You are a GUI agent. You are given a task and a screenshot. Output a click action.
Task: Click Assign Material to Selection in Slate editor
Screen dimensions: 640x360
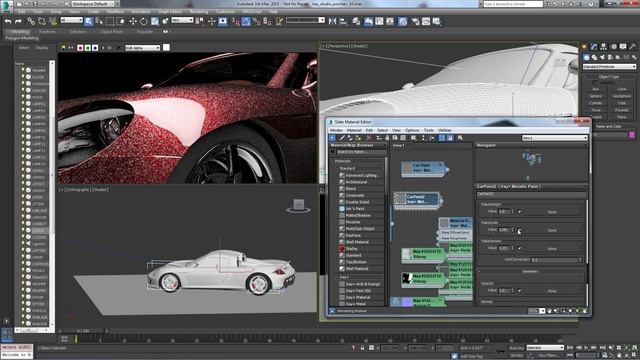point(358,138)
